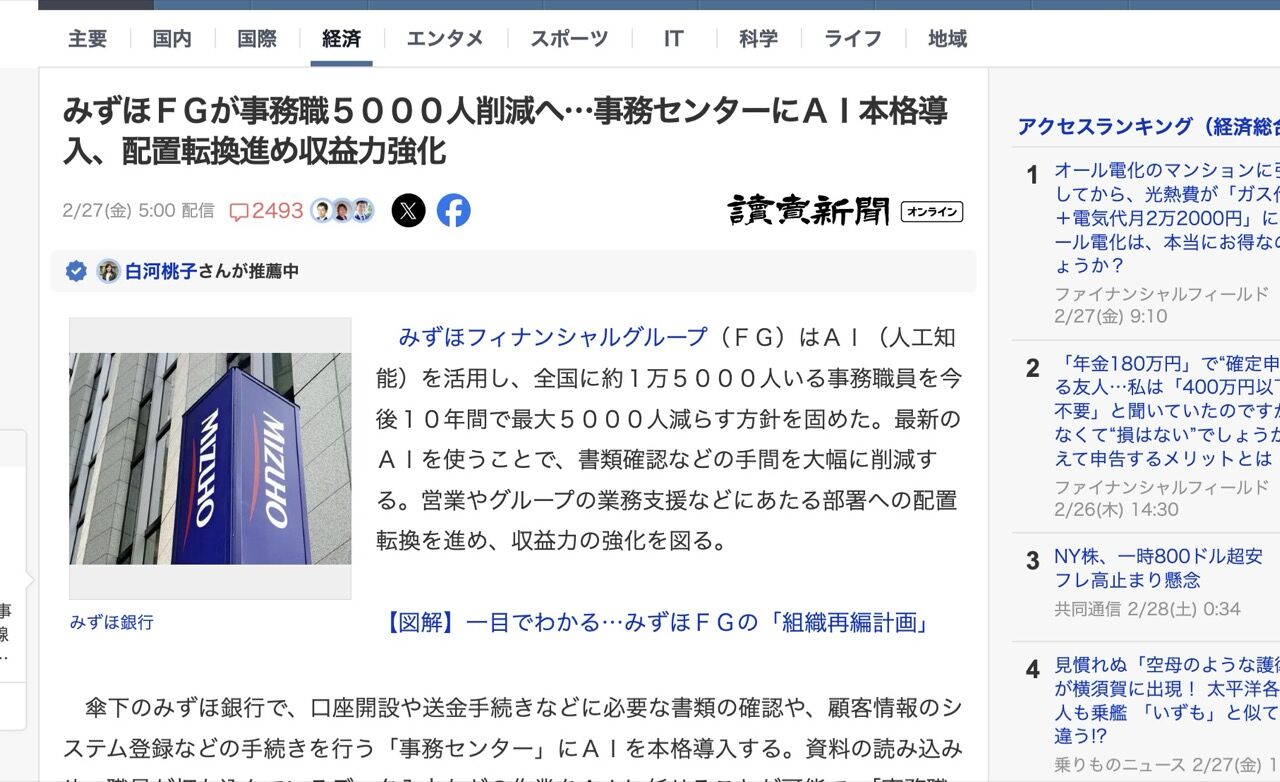This screenshot has height=782, width=1280.
Task: Open ranking article about 年金180万円
Action: [x=1167, y=411]
